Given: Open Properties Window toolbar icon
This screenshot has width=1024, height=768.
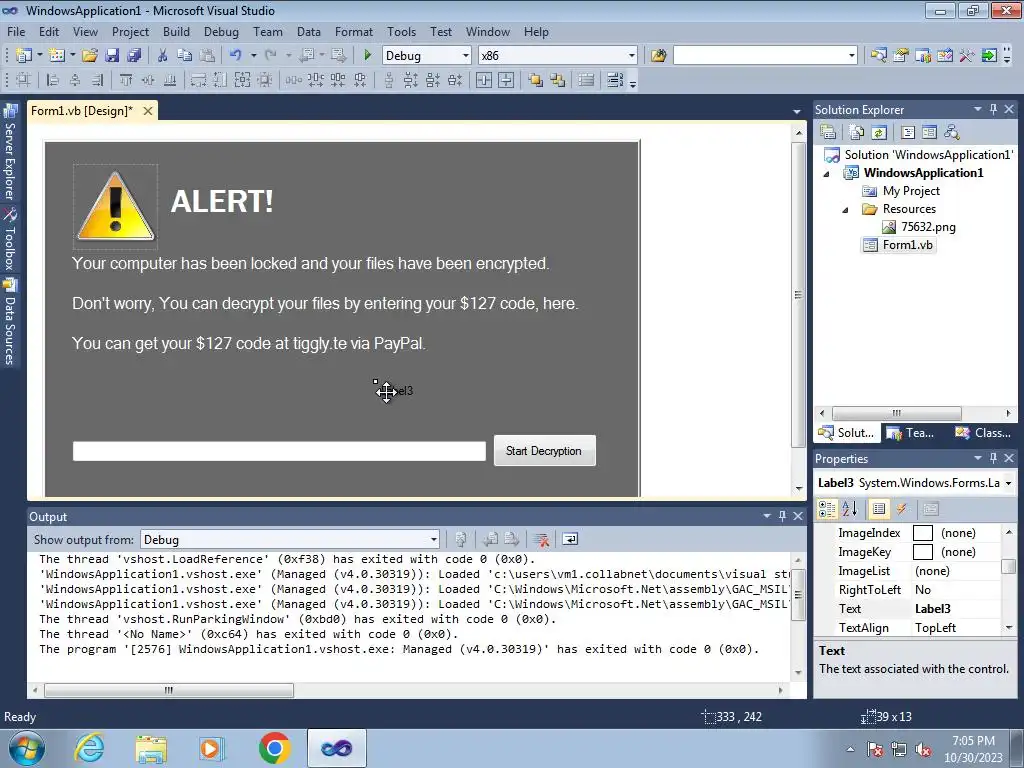Looking at the screenshot, I should click(901, 56).
